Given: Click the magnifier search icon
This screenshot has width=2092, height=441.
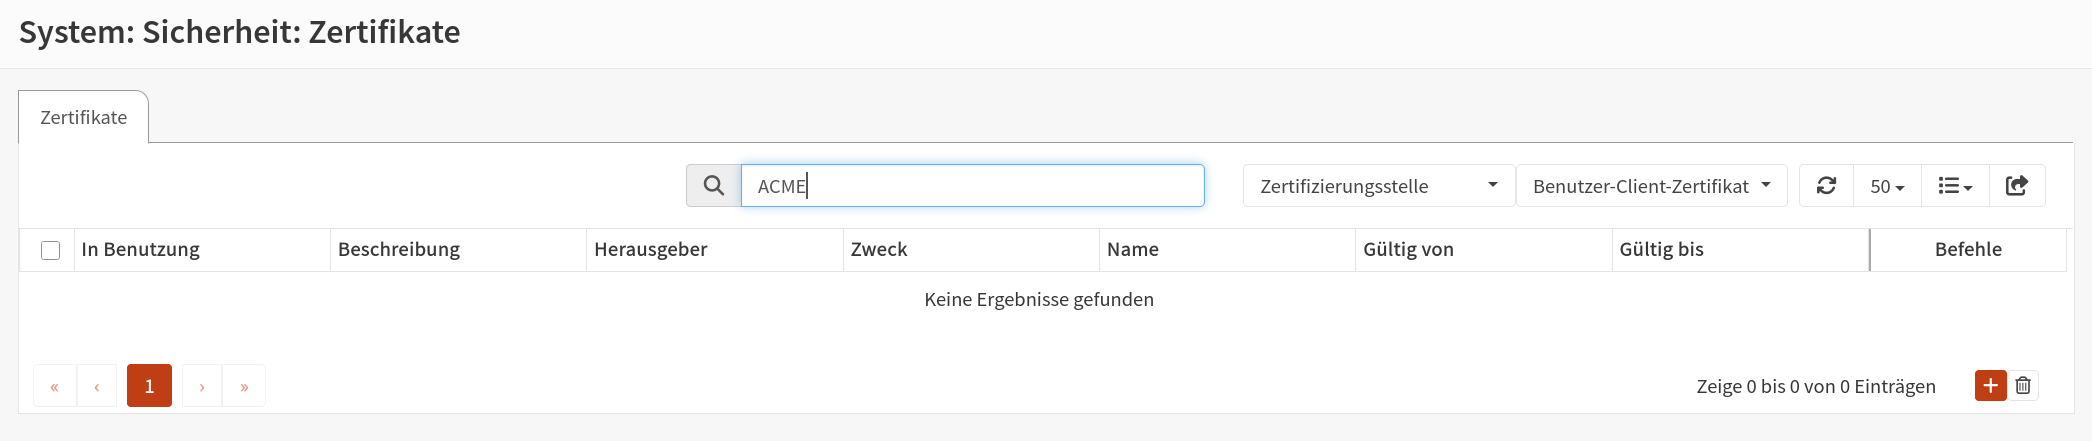Looking at the screenshot, I should pyautogui.click(x=713, y=186).
